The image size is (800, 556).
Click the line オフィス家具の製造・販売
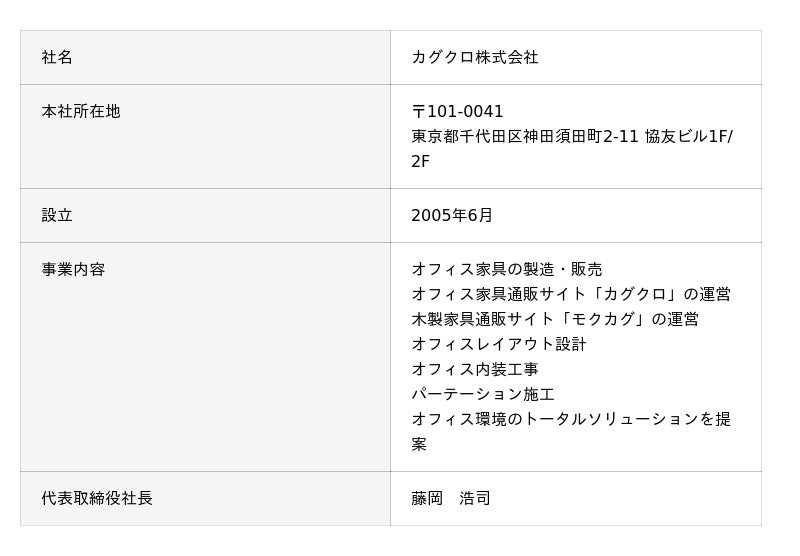pyautogui.click(x=507, y=270)
